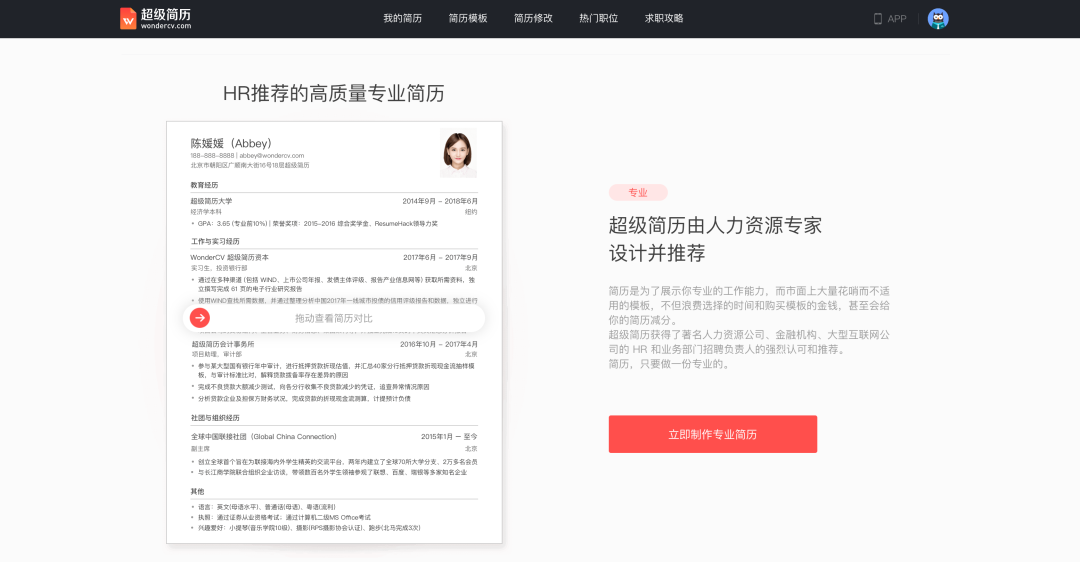The image size is (1080, 562).
Task: Open the user avatar profile icon
Action: [938, 18]
